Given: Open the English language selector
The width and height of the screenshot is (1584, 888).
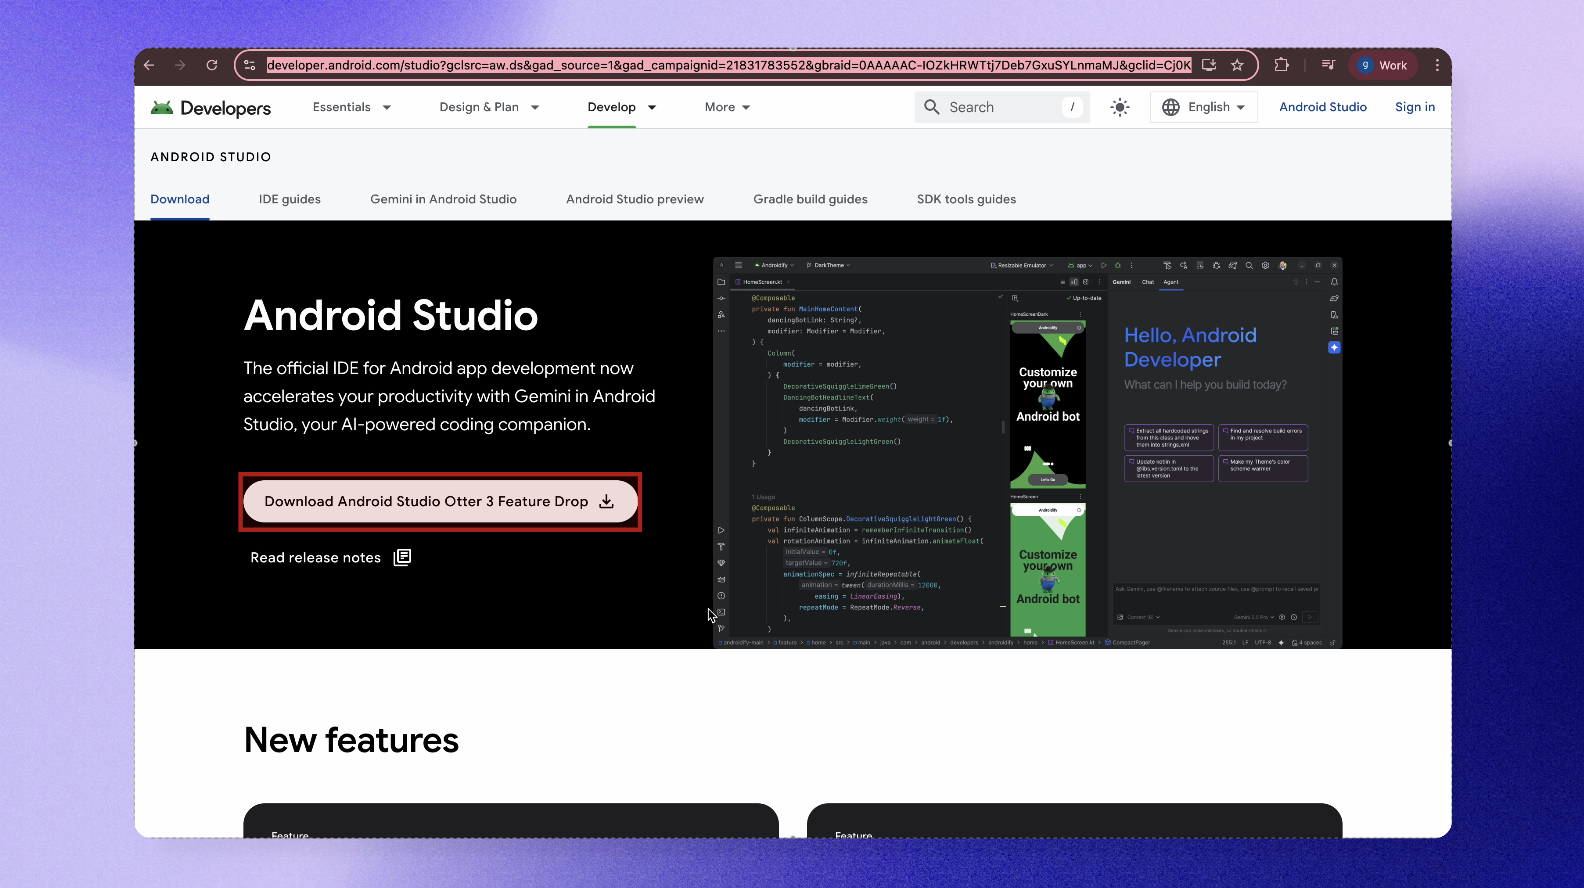Looking at the screenshot, I should 1204,107.
